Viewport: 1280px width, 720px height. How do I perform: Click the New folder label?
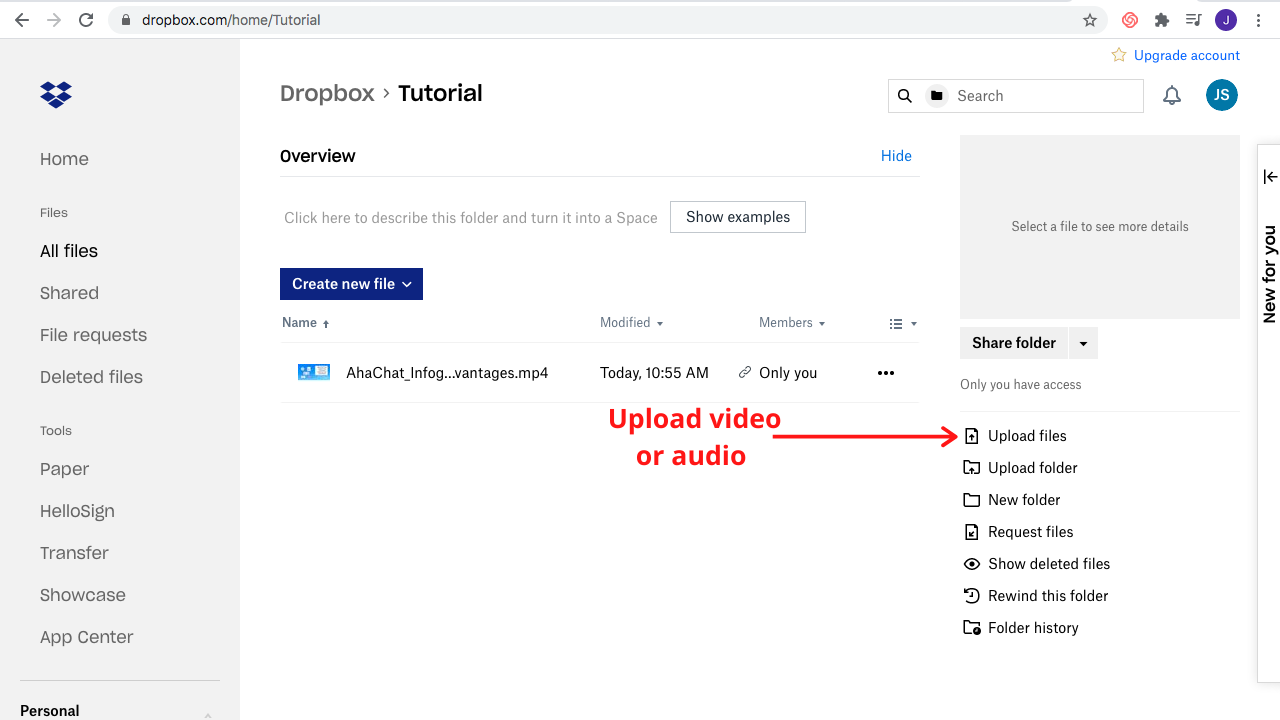click(1024, 500)
